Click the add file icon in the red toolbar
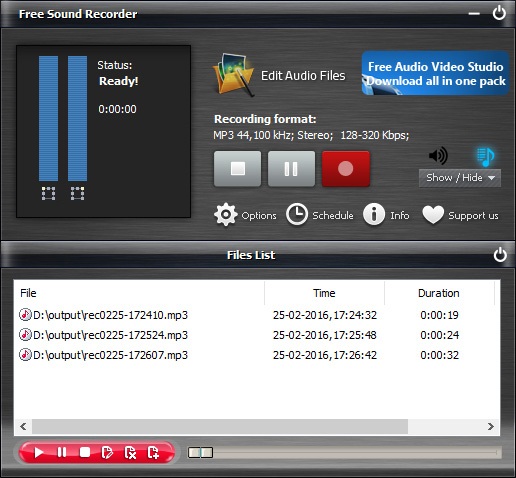516x478 pixels. click(x=153, y=452)
